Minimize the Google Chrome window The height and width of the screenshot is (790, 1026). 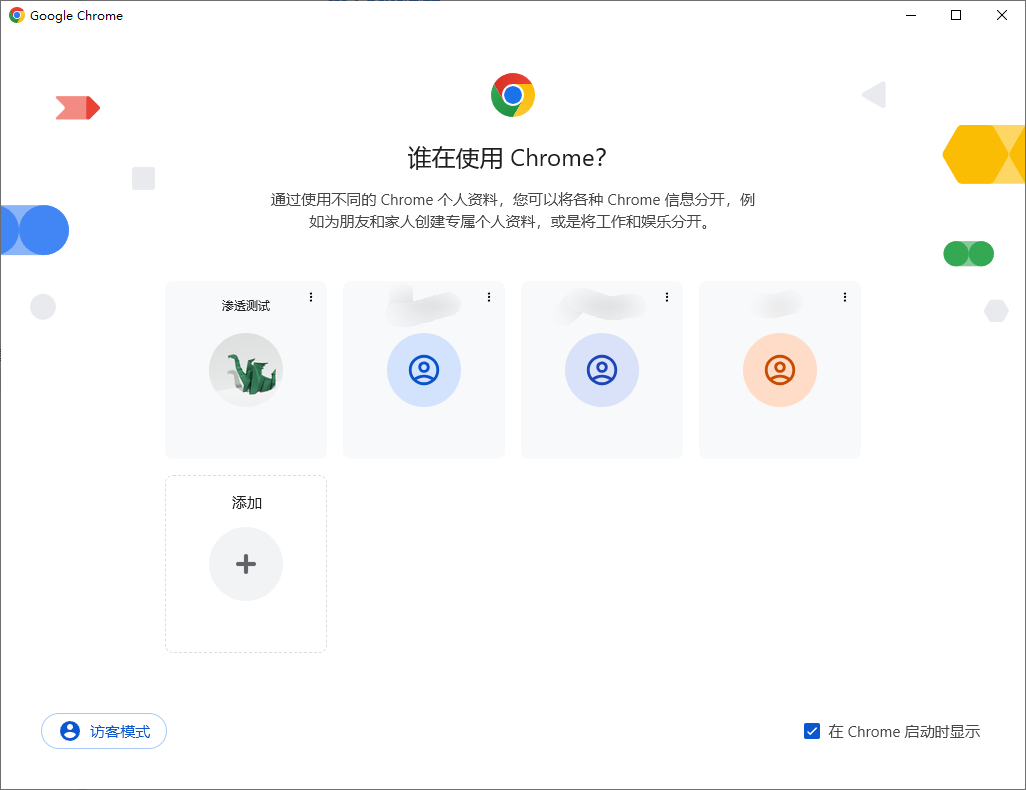point(910,15)
